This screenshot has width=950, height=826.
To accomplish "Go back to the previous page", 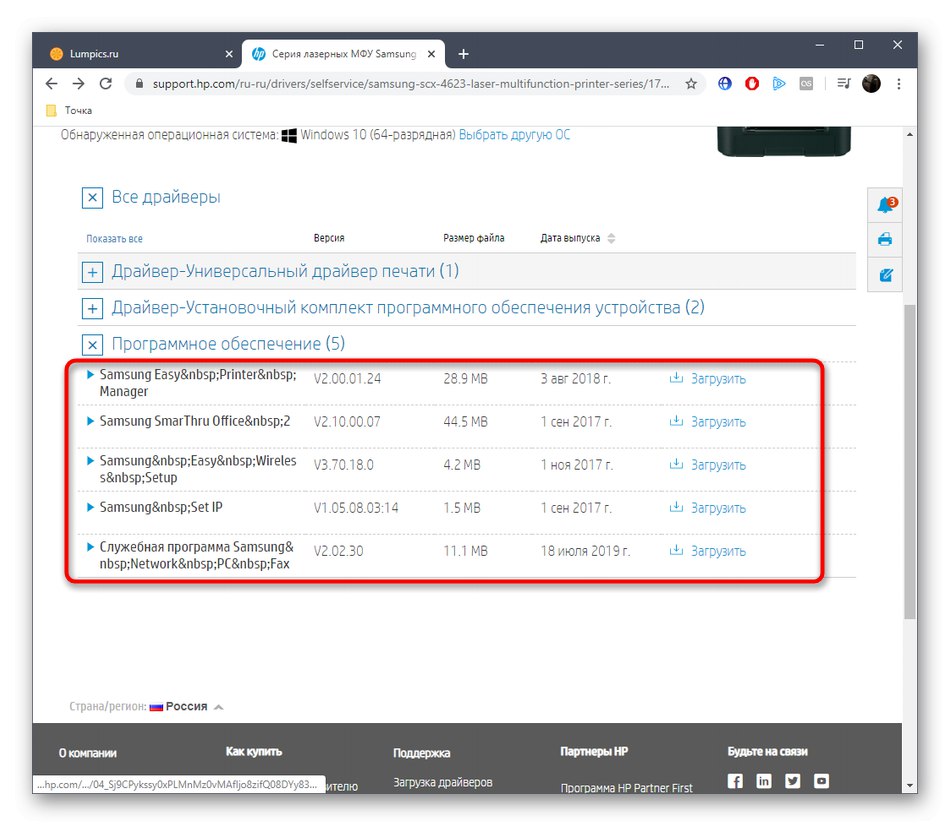I will 51,84.
